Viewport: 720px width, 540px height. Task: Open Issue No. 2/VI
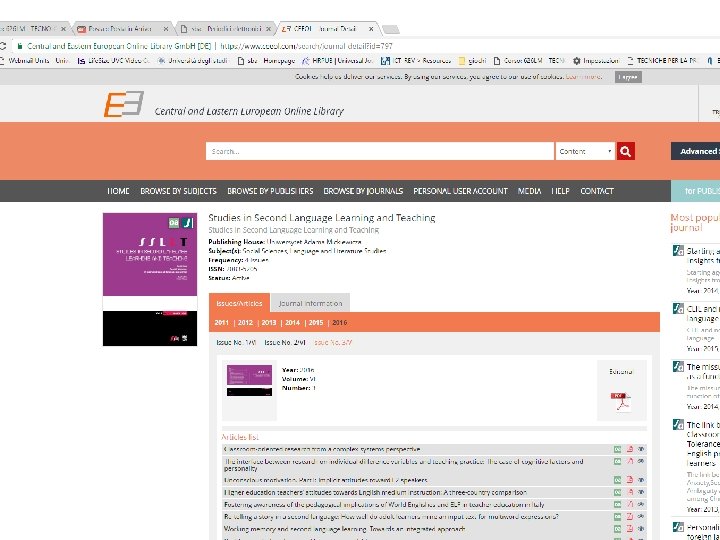(x=285, y=343)
